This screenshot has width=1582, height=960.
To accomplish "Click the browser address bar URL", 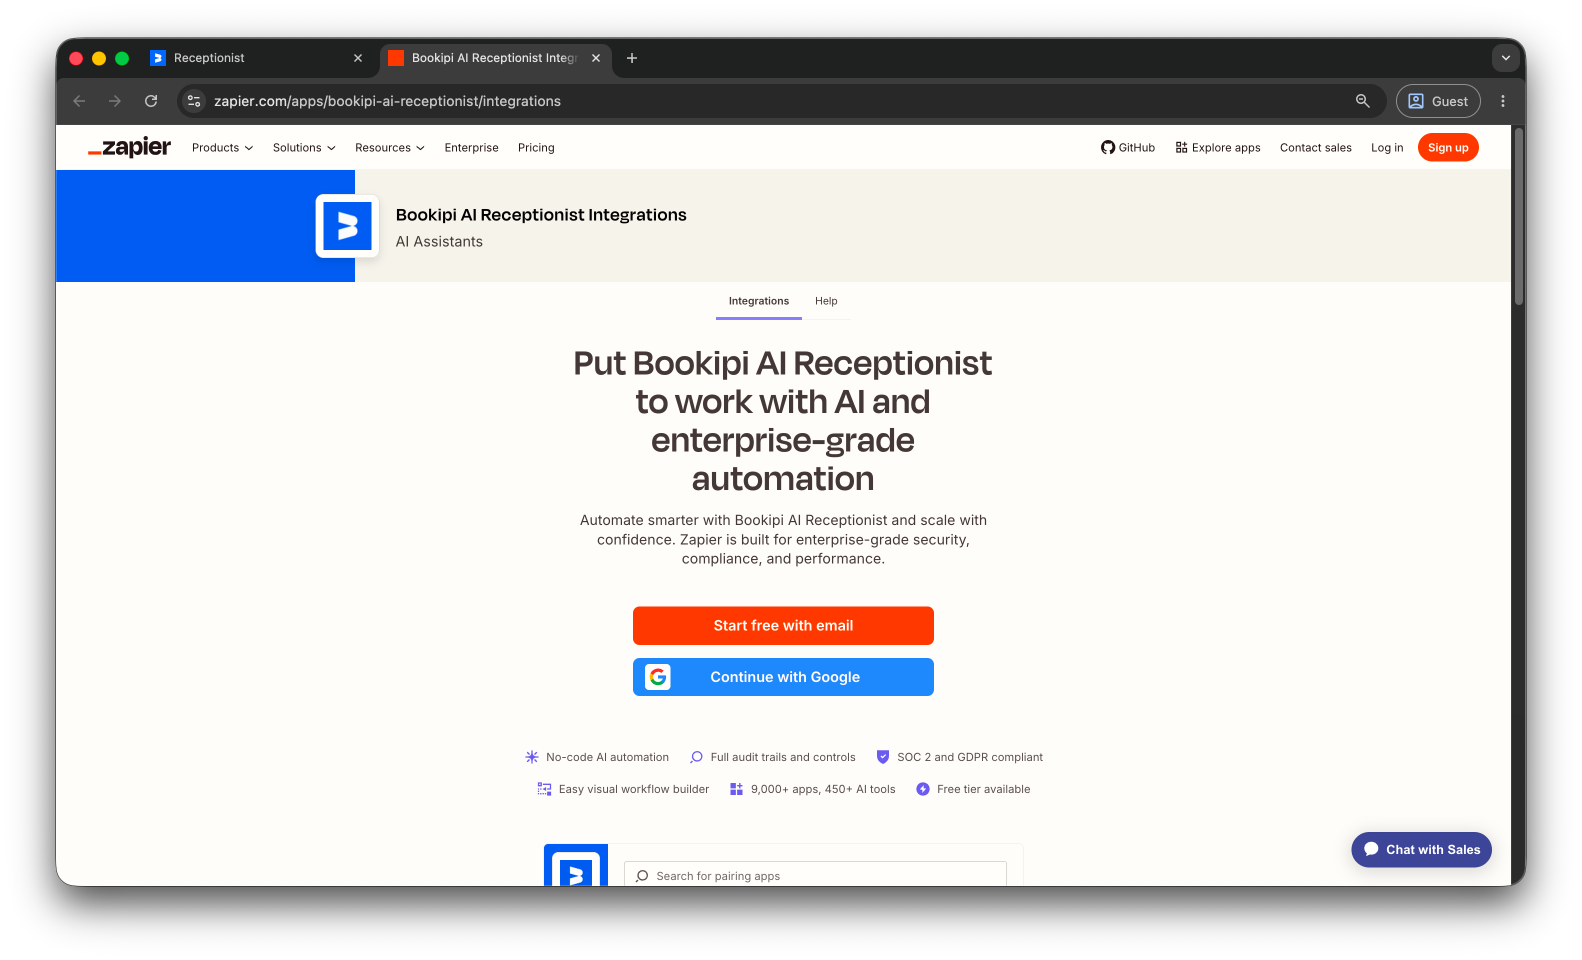I will 387,101.
